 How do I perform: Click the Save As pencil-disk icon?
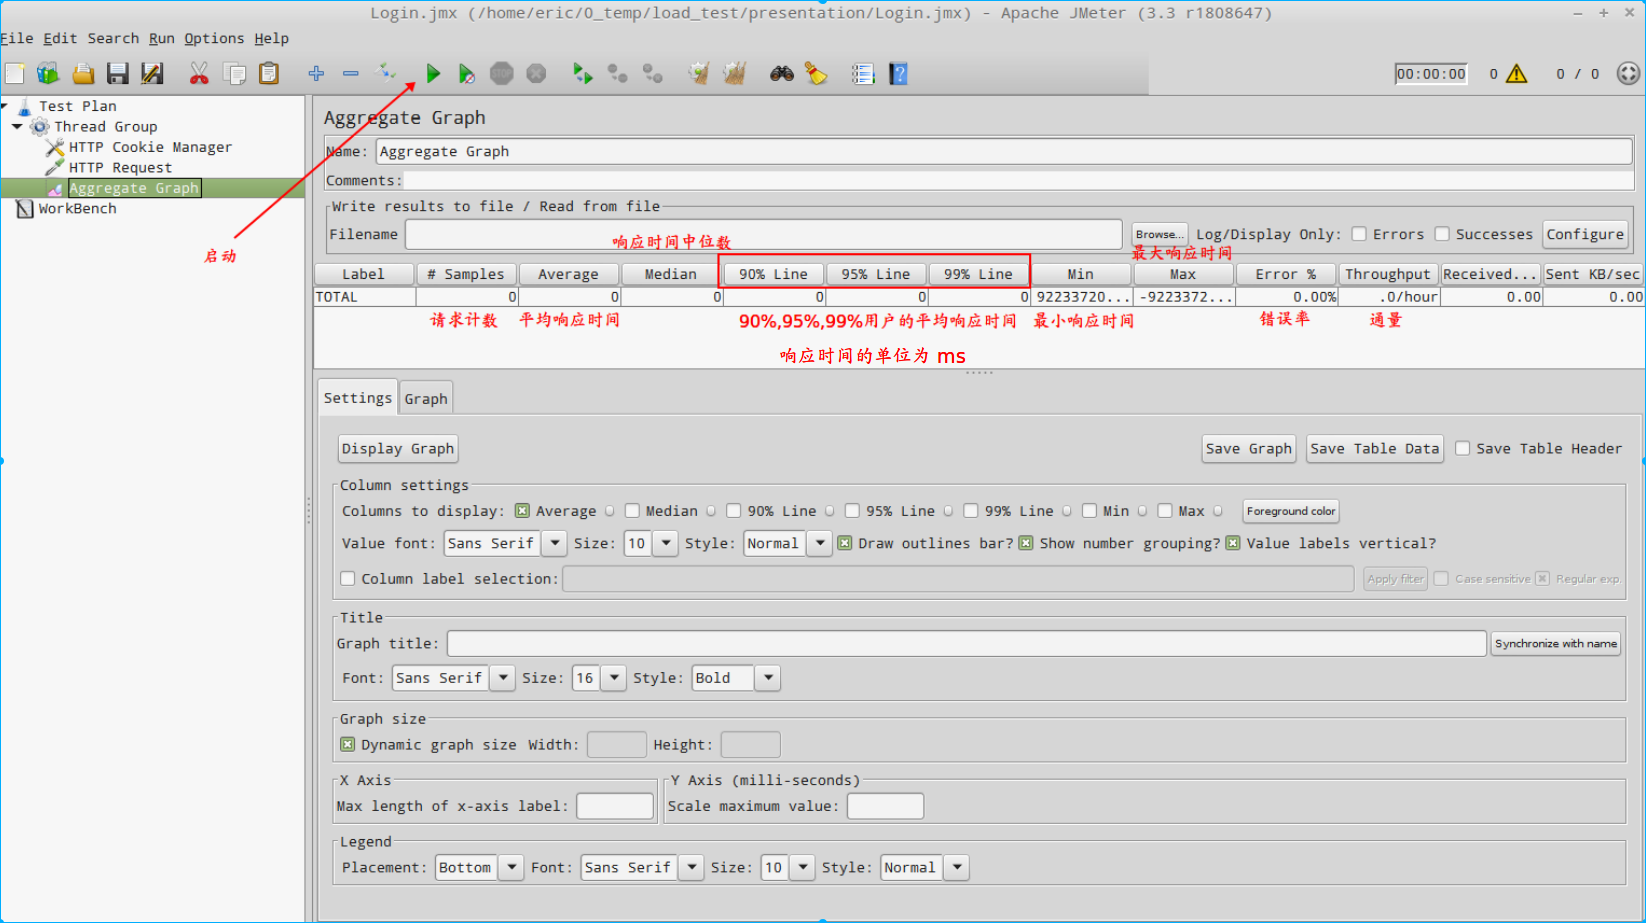pyautogui.click(x=152, y=73)
